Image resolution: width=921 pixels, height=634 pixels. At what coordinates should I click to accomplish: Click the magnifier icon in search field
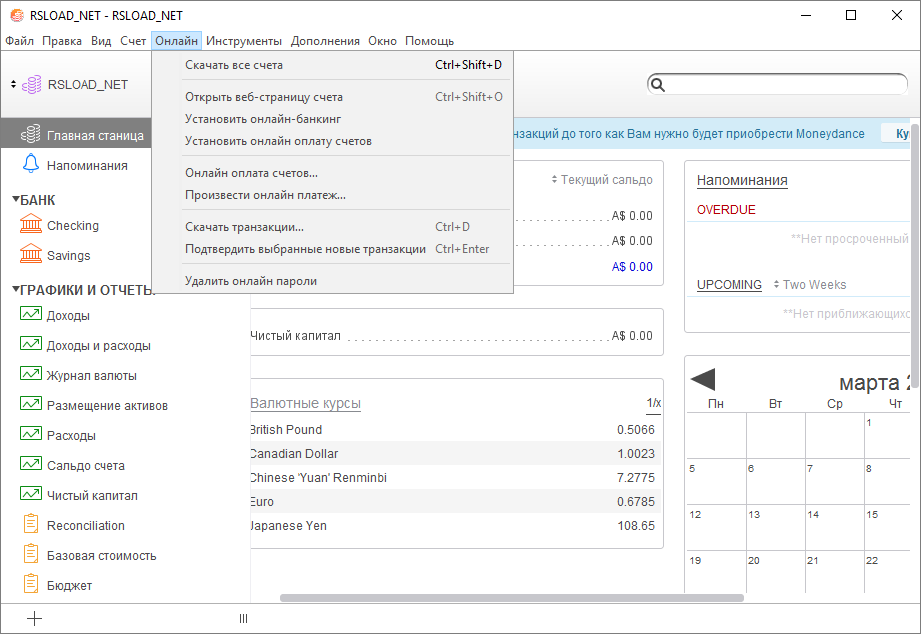pyautogui.click(x=658, y=85)
